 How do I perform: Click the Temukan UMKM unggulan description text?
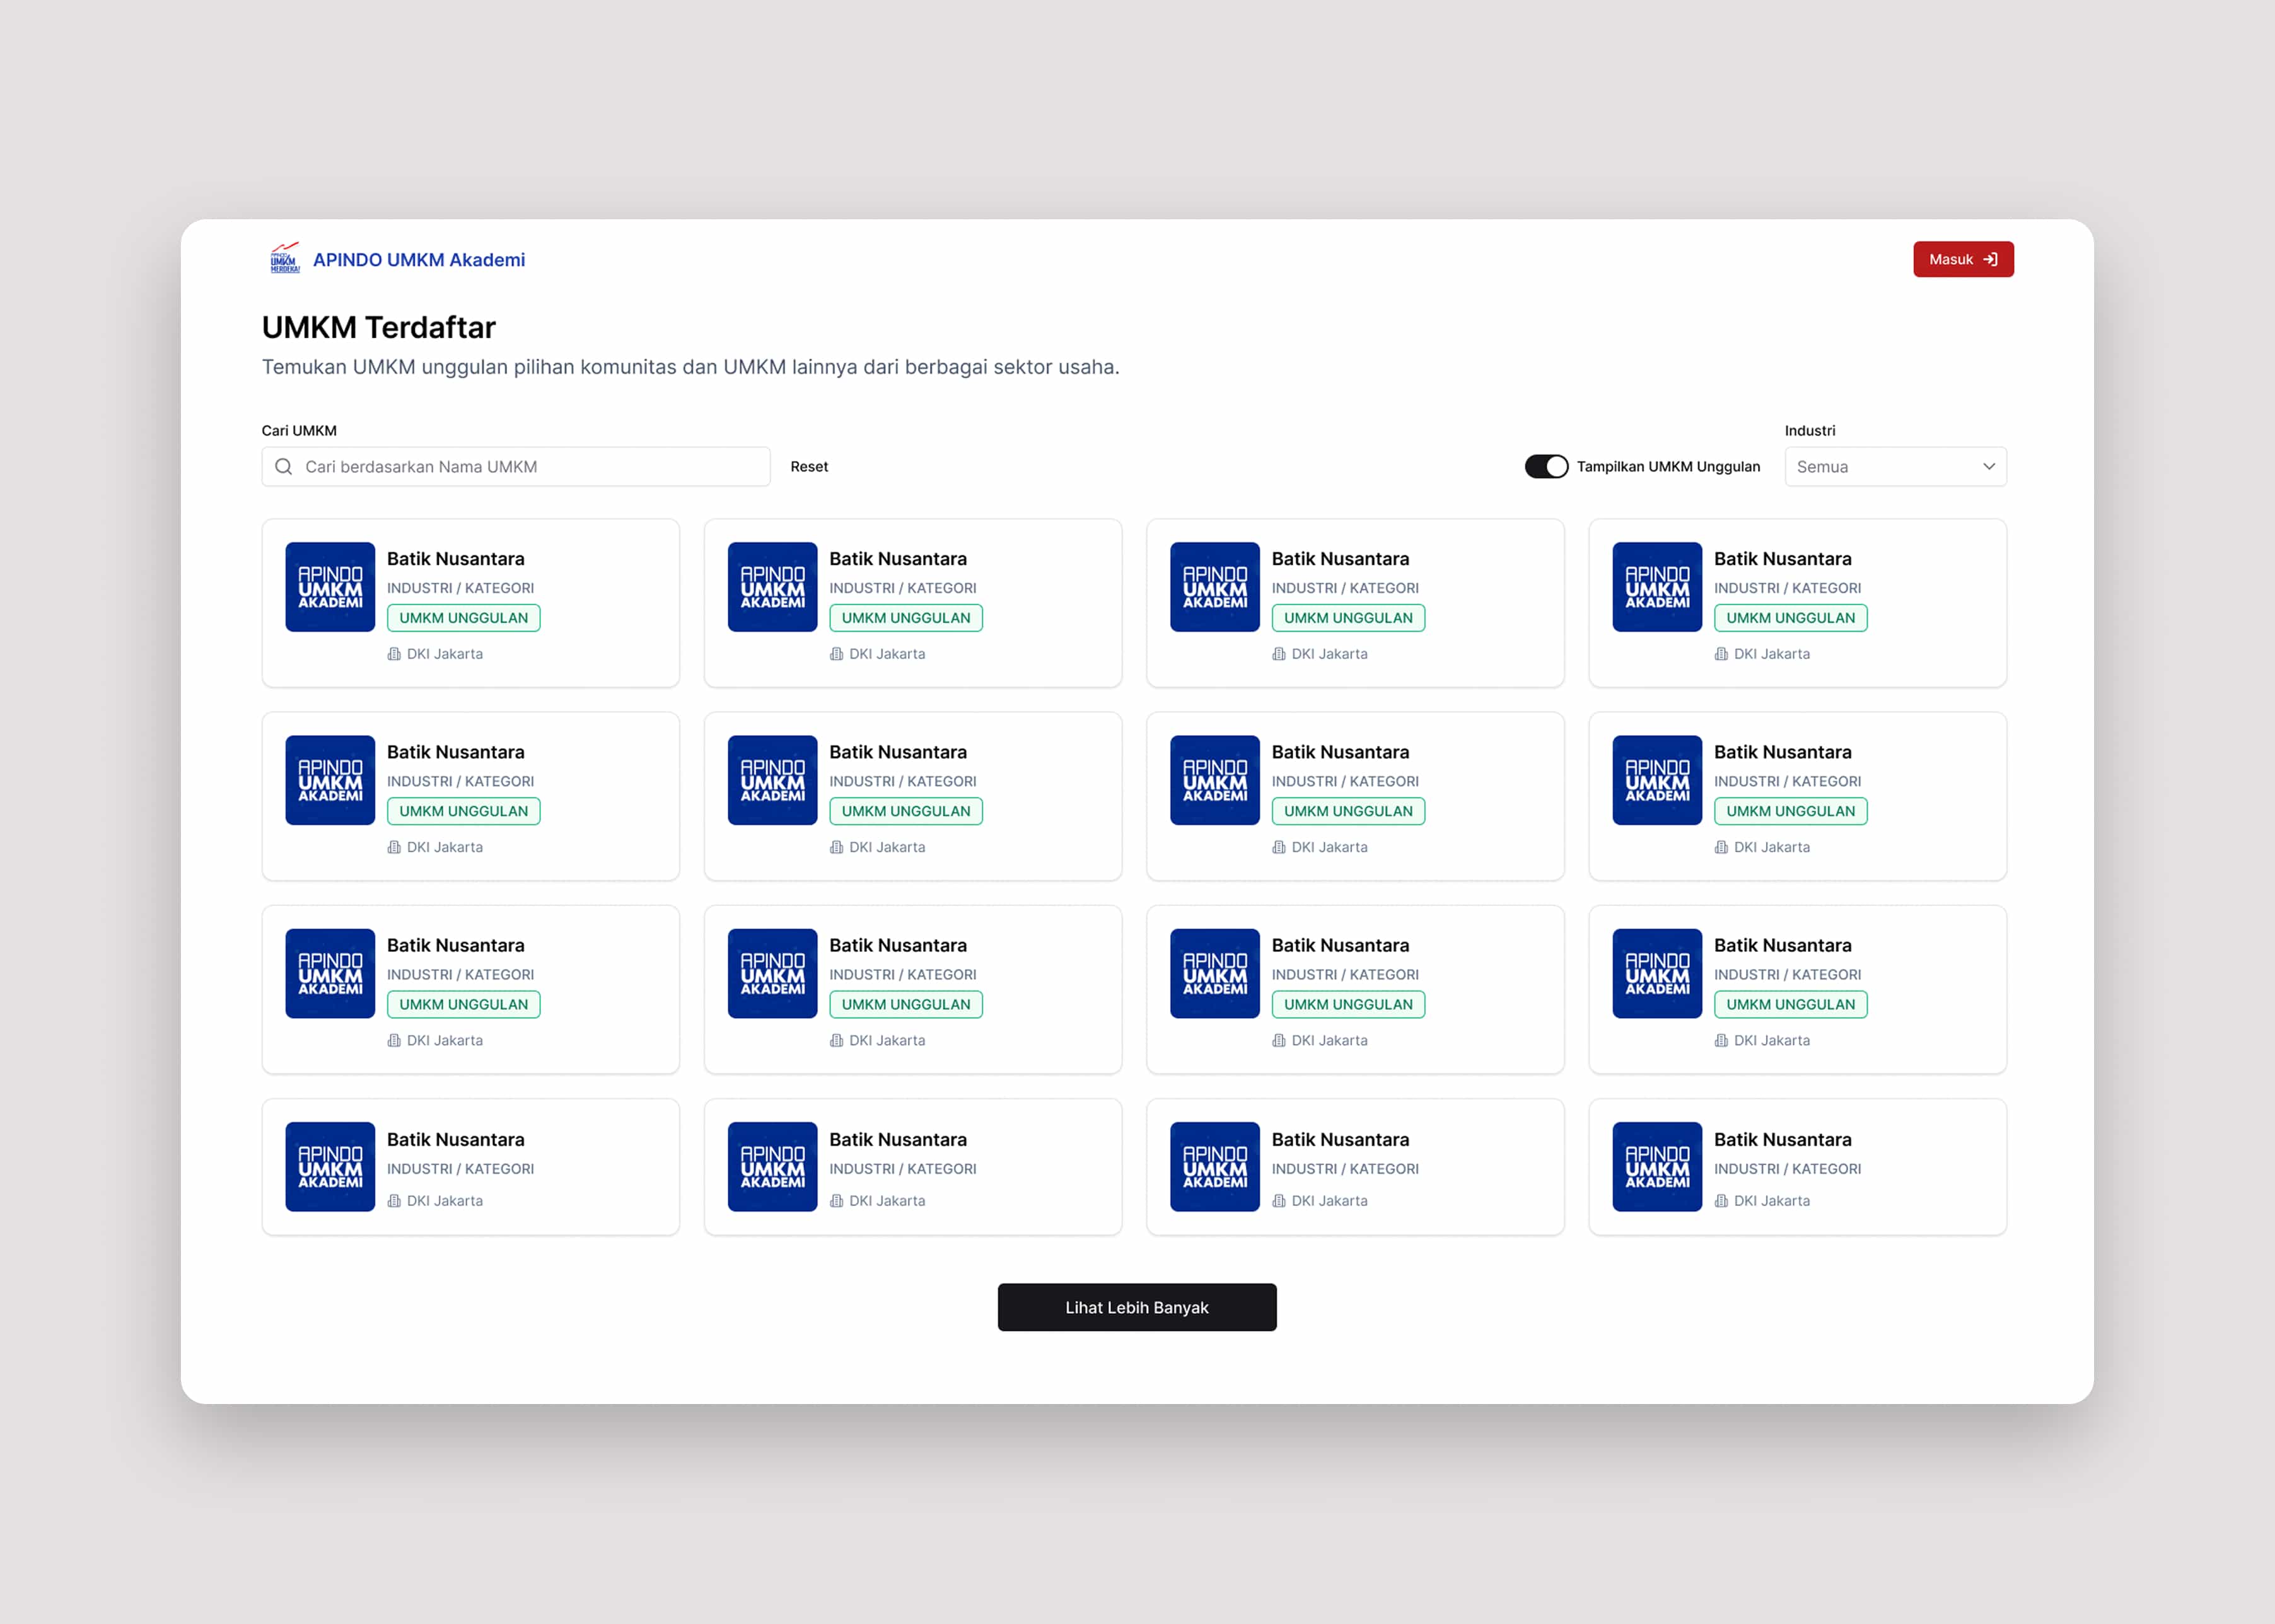pos(690,367)
